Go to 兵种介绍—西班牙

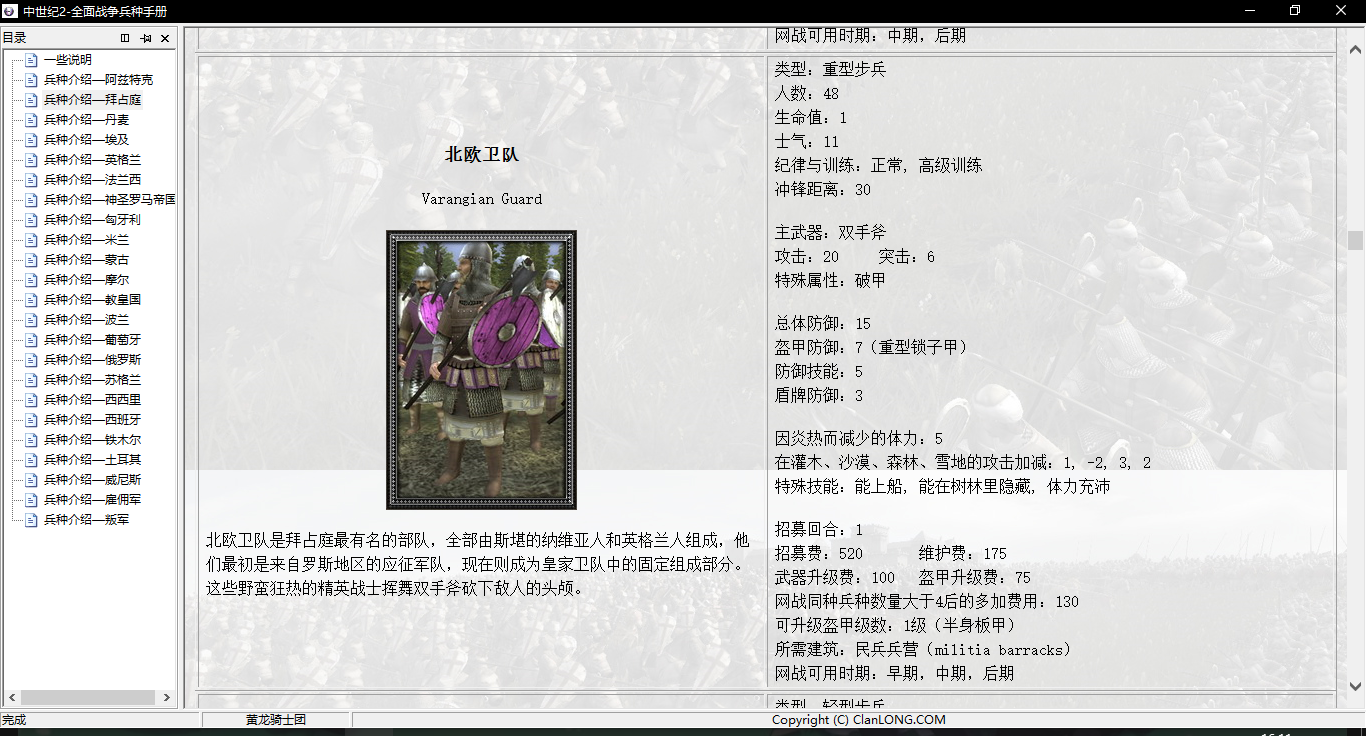93,420
